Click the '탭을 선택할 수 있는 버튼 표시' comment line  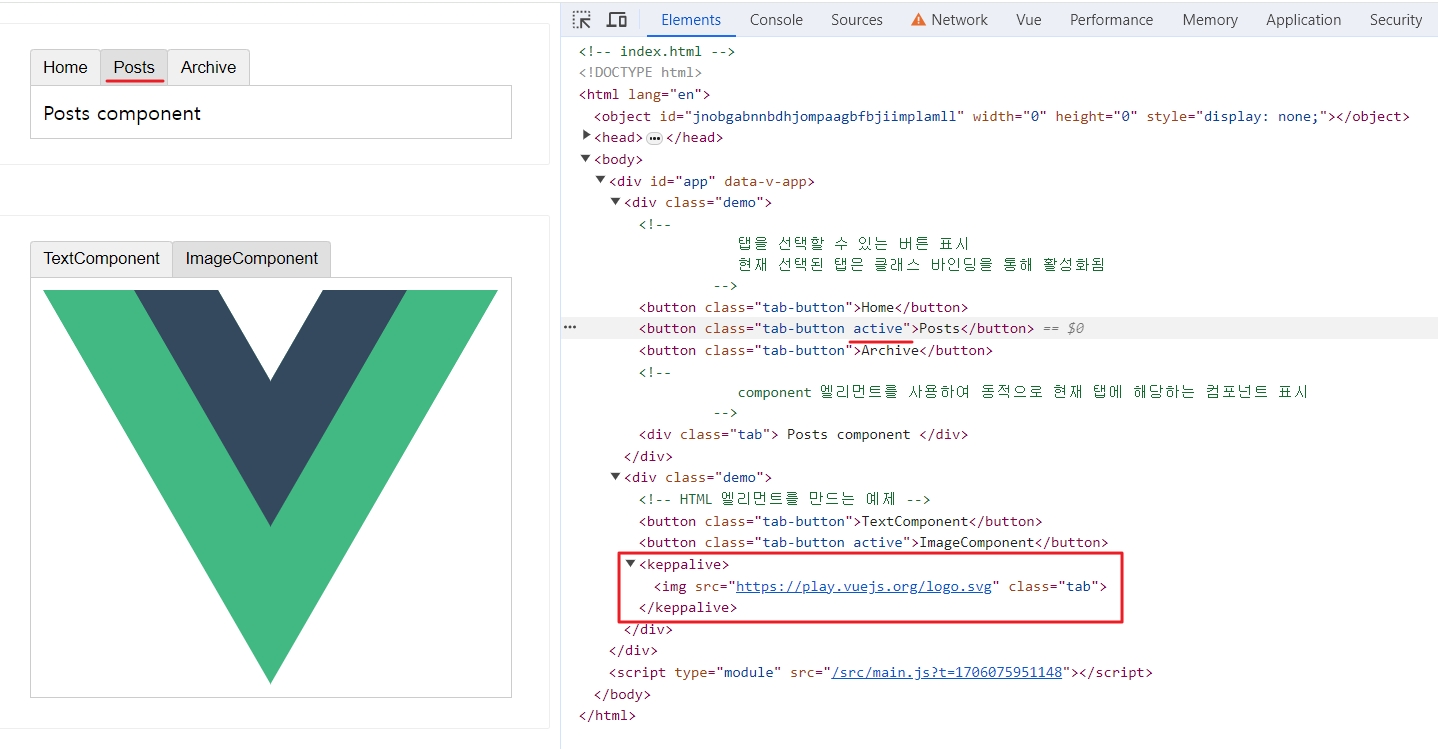click(853, 243)
